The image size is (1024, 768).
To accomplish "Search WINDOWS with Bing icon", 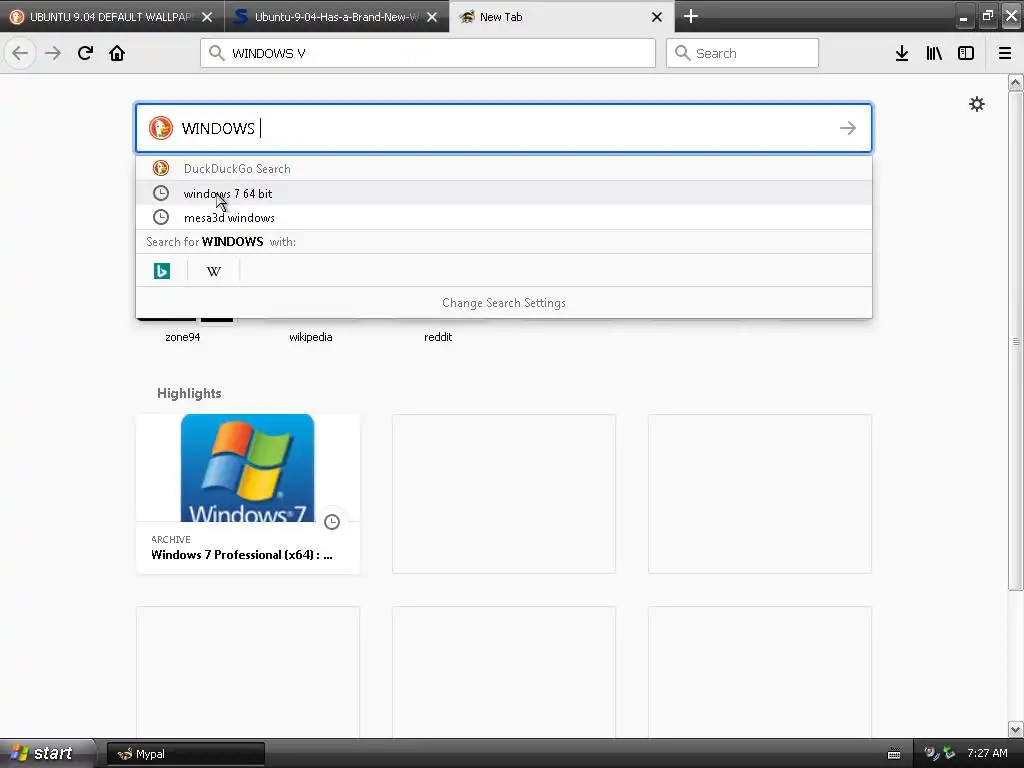I will [162, 270].
